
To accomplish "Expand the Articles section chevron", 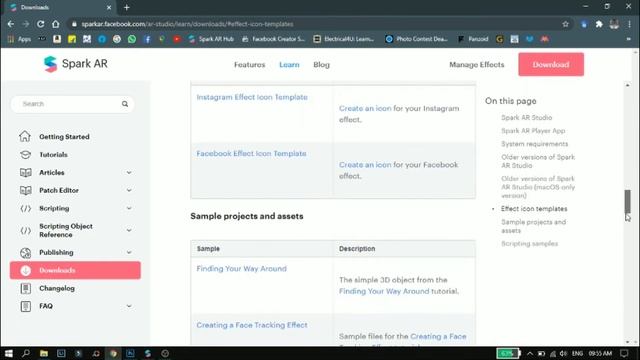I will tap(129, 173).
